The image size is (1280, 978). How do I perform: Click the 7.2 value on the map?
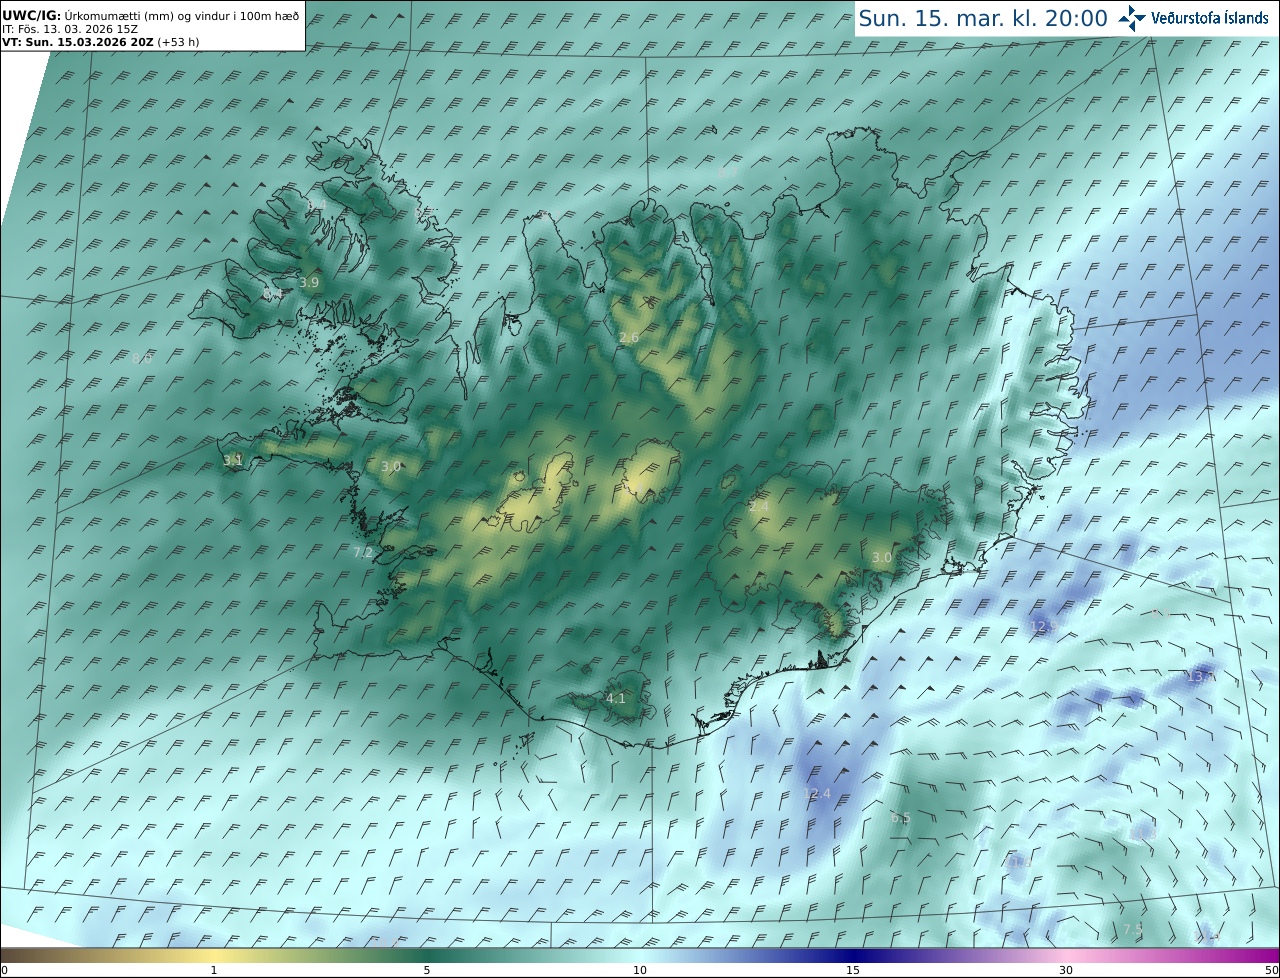pos(363,553)
